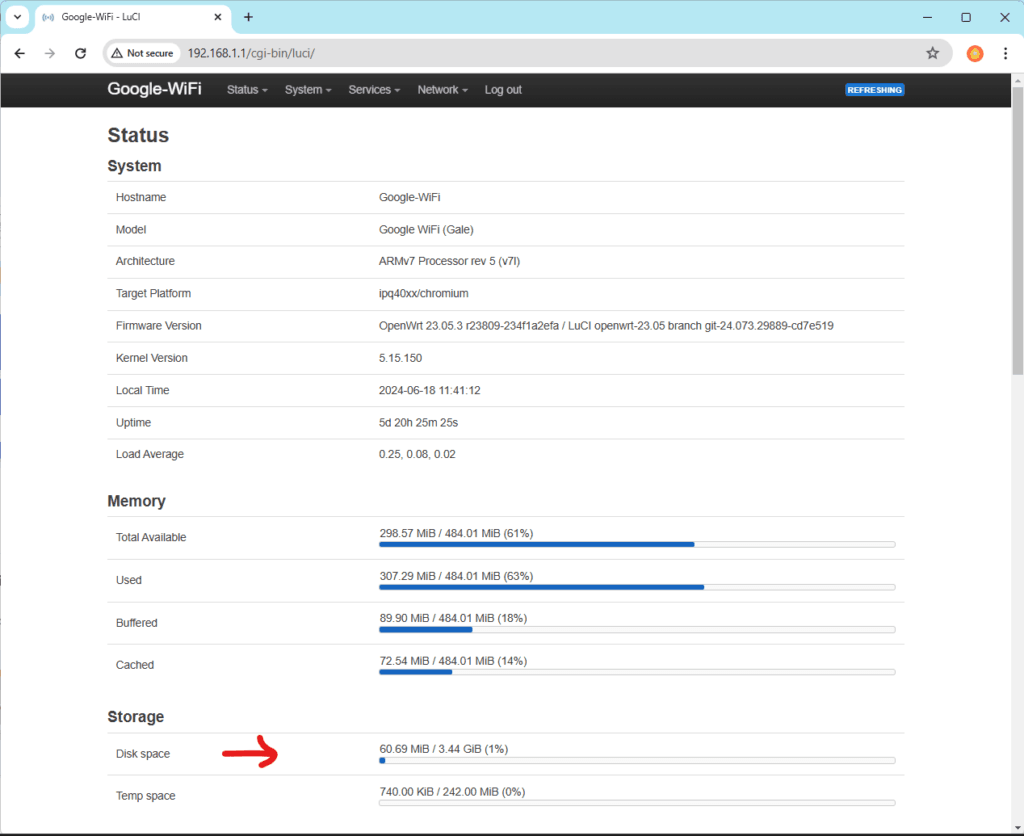Click the Model value Google WiFi (Gale)

426,230
